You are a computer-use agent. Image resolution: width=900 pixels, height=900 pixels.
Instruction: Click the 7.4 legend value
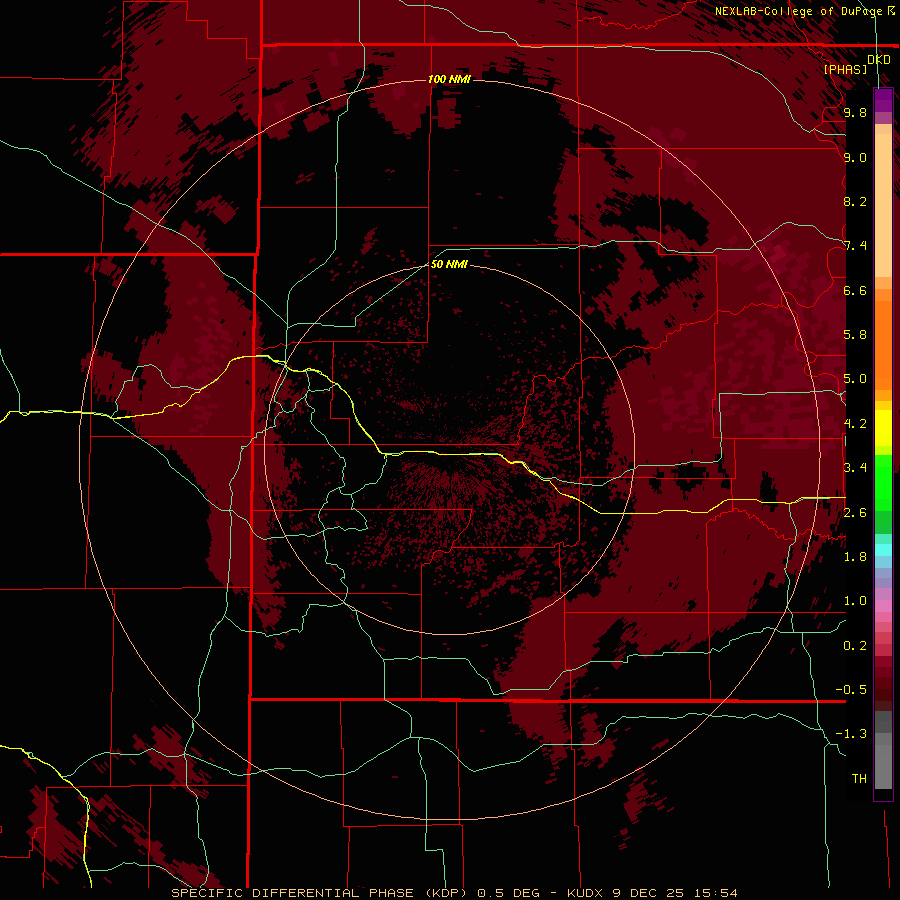tap(855, 246)
